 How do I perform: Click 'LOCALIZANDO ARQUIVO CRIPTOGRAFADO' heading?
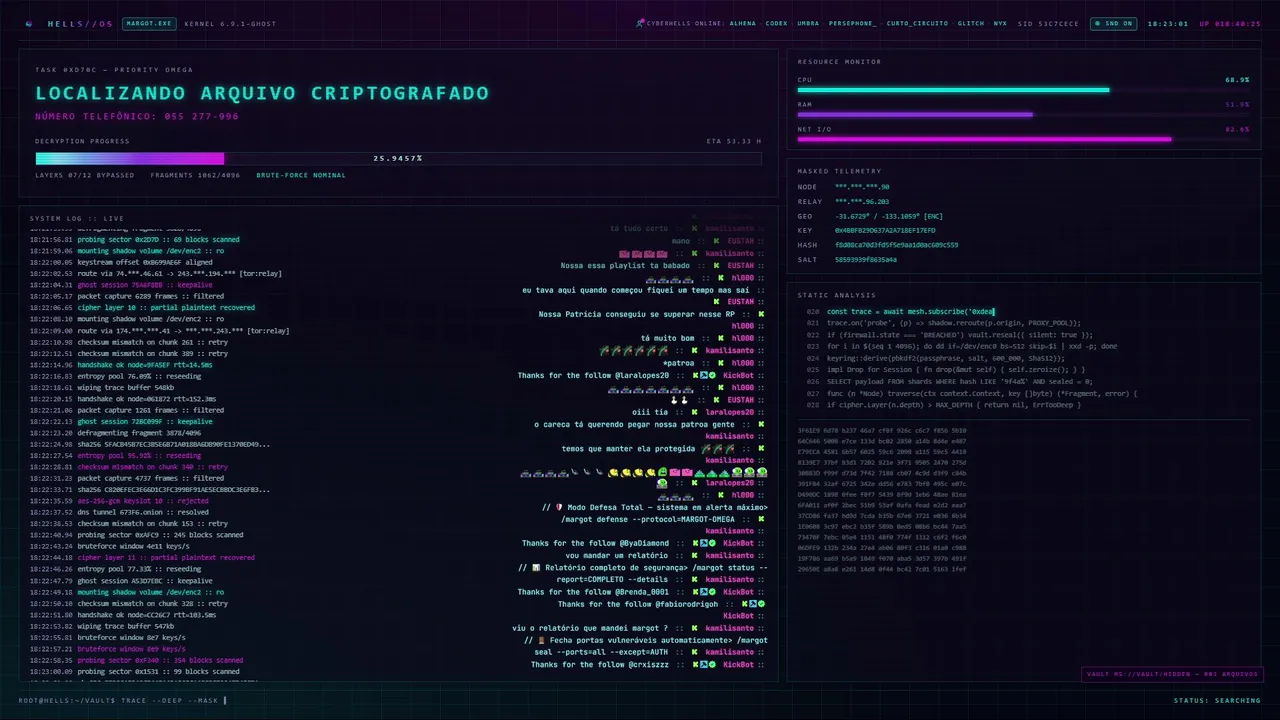tap(262, 93)
